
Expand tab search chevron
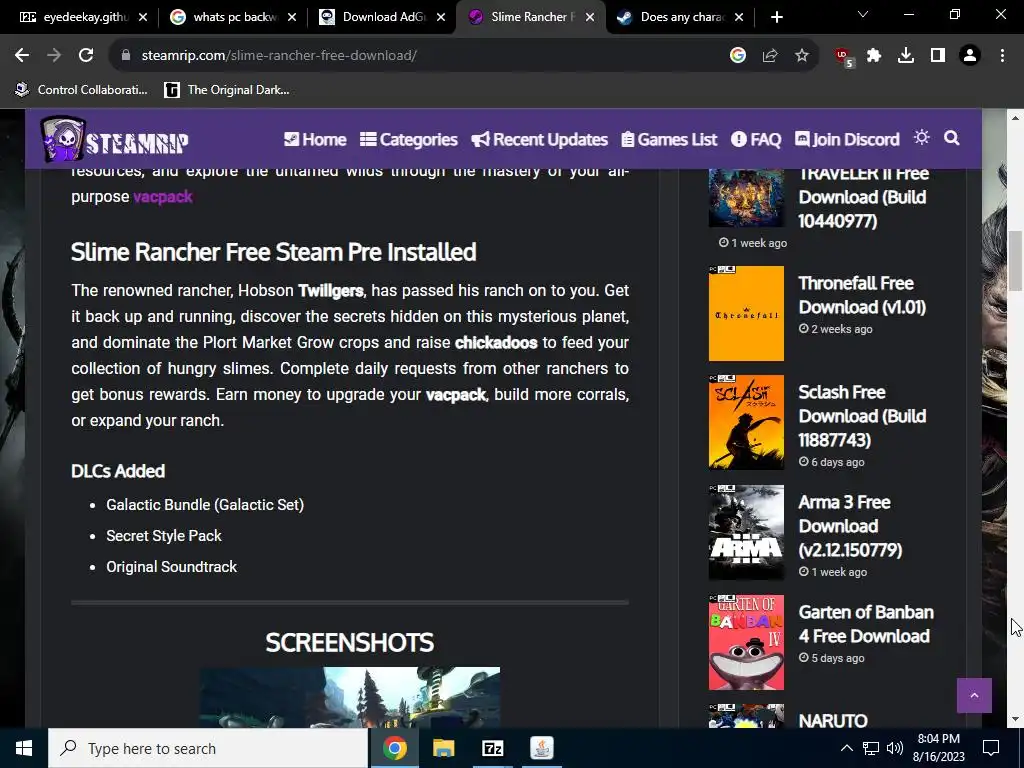coord(863,14)
